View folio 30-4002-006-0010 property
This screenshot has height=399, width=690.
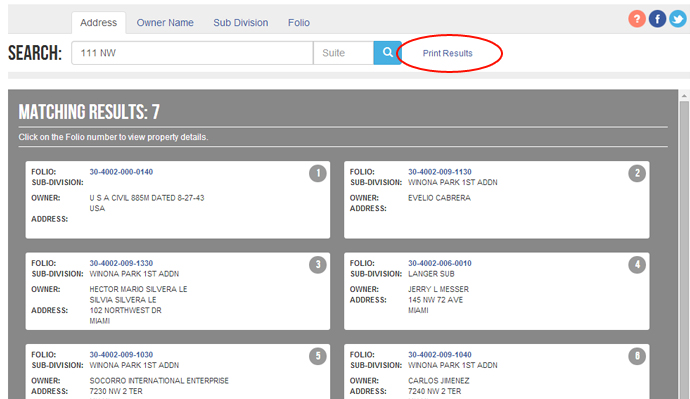point(440,264)
